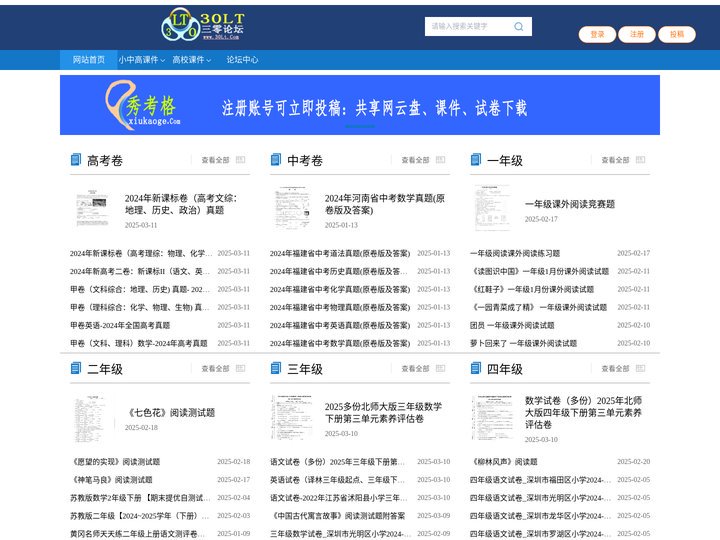
Task: Click the book icon beside 一年级
Action: click(x=476, y=160)
